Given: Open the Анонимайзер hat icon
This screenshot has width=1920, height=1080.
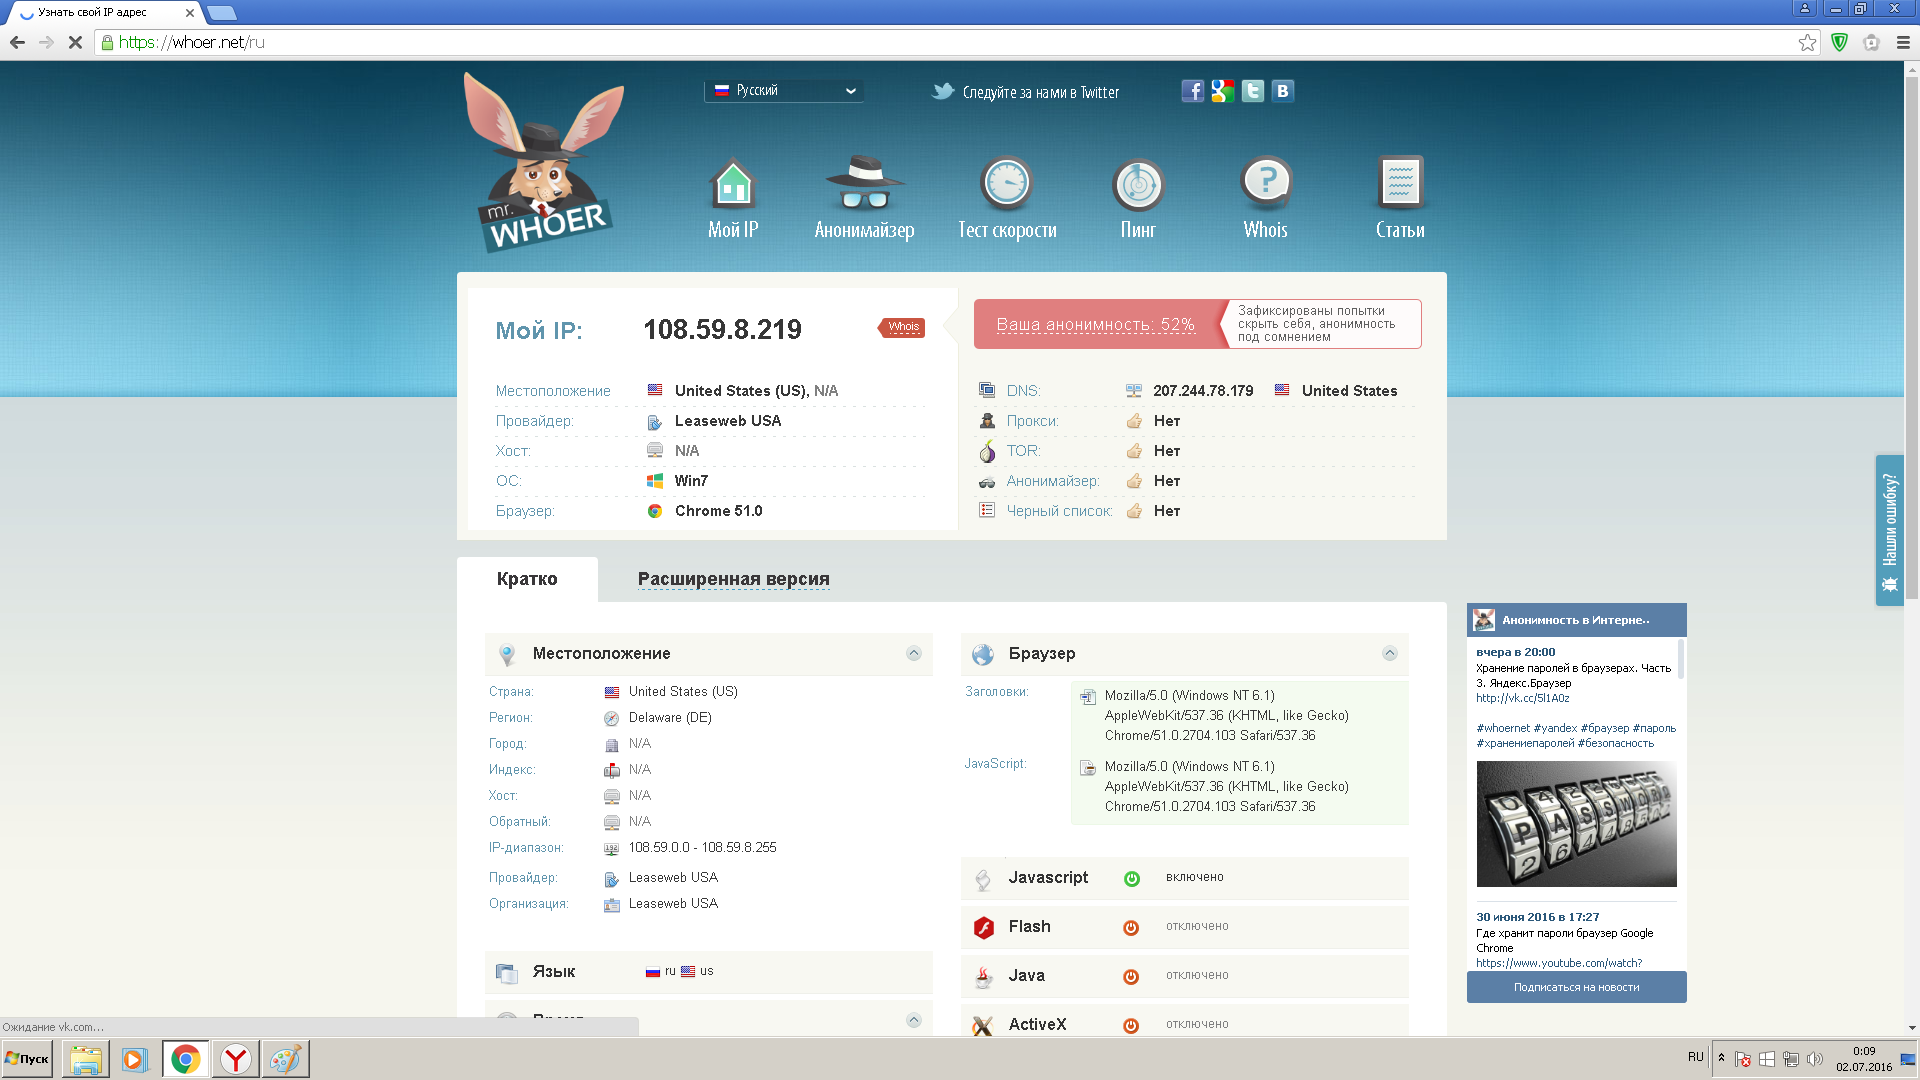Looking at the screenshot, I should (864, 183).
